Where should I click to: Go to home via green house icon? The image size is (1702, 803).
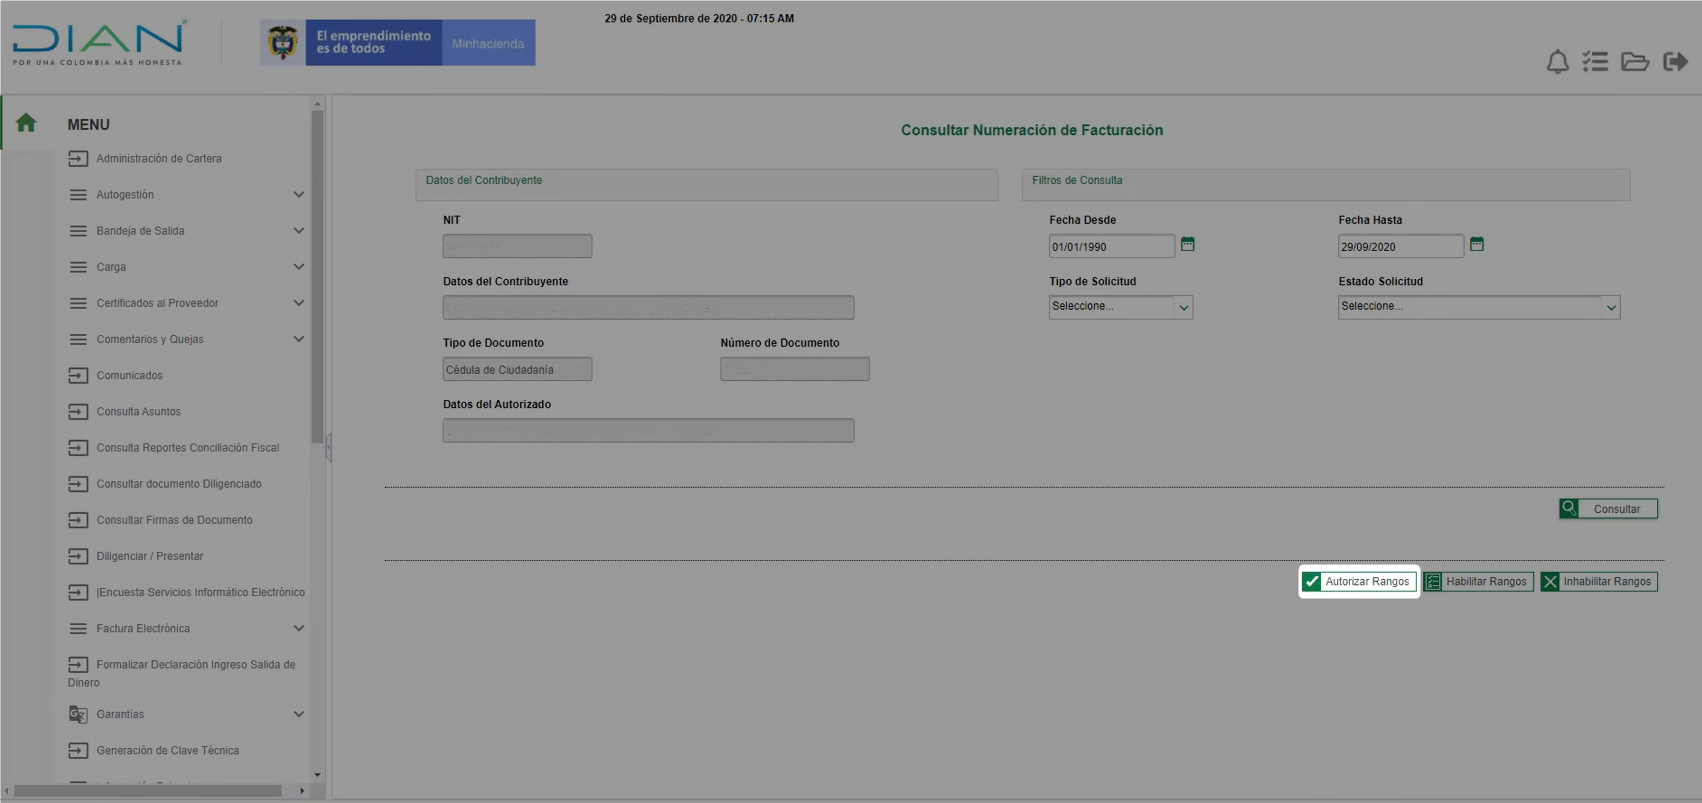pyautogui.click(x=26, y=123)
